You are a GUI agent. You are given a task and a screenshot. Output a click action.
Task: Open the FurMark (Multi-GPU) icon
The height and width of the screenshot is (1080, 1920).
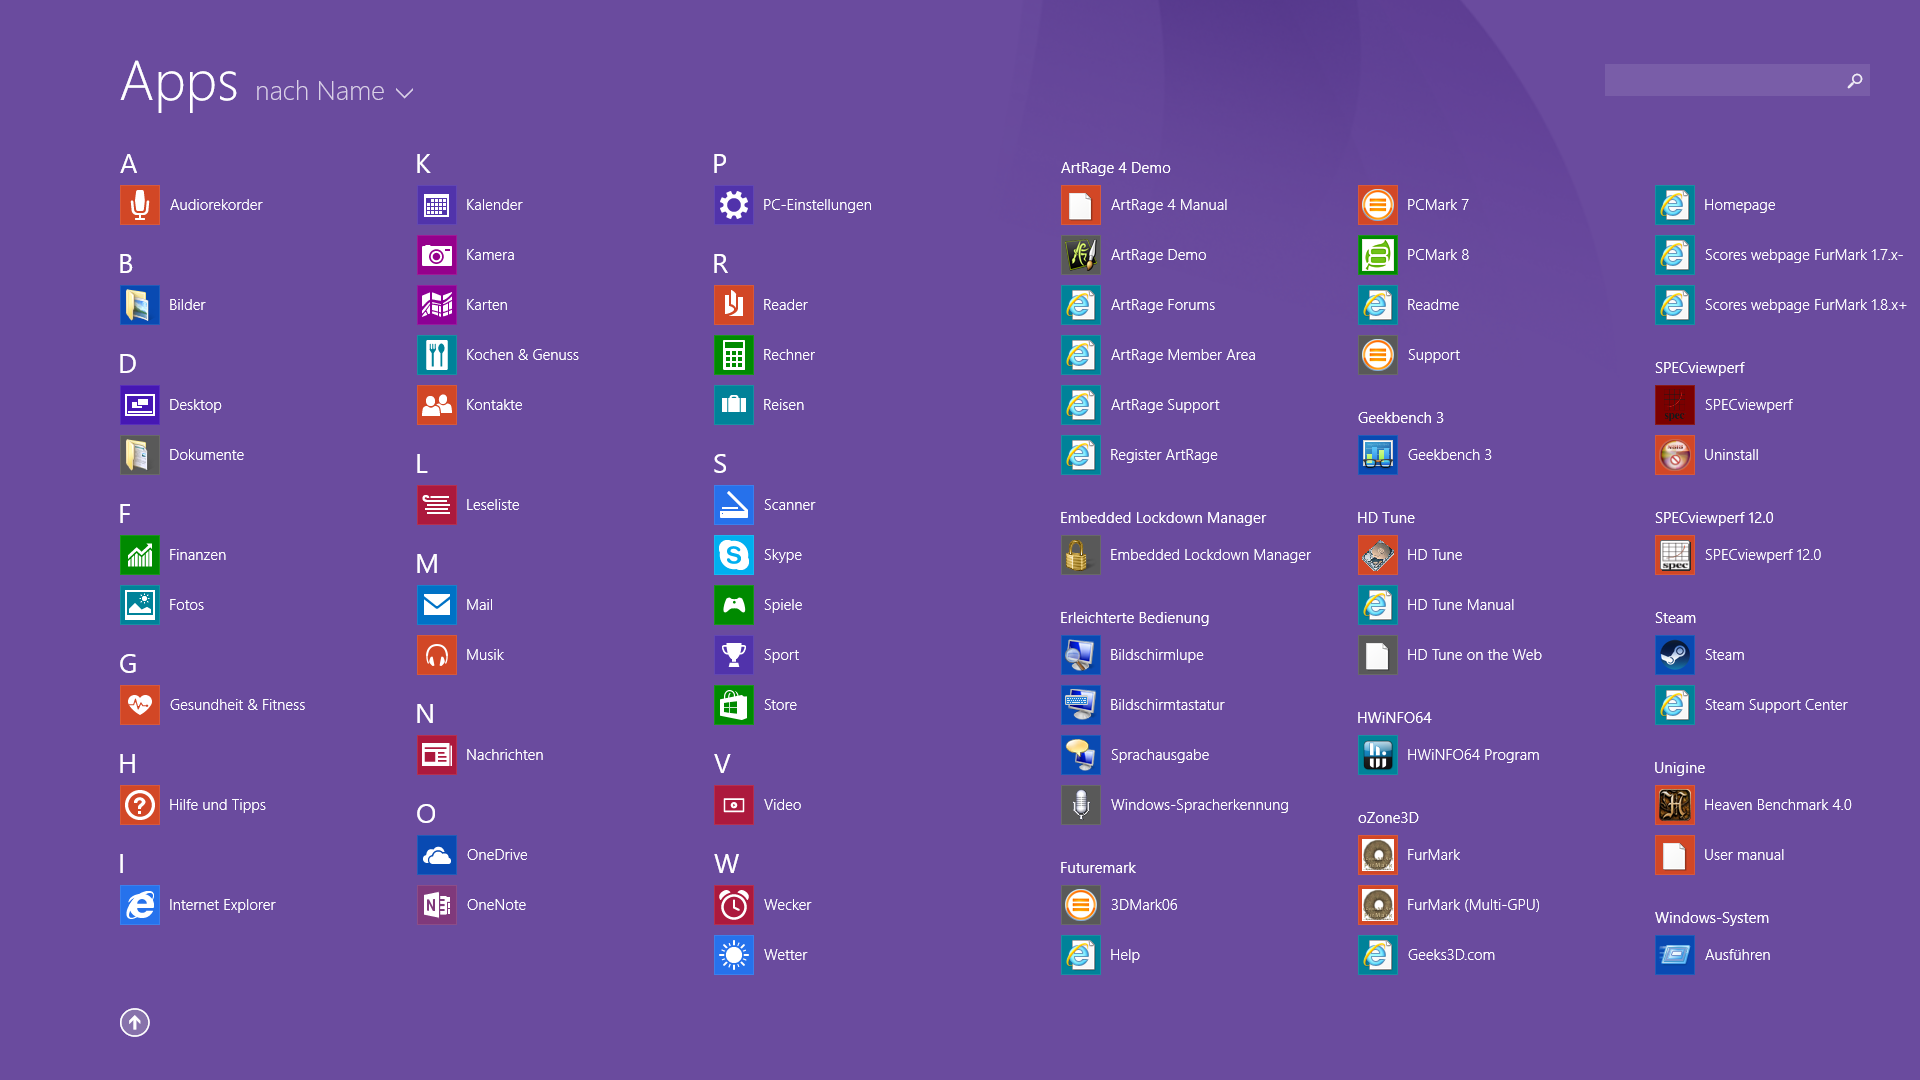point(1377,905)
